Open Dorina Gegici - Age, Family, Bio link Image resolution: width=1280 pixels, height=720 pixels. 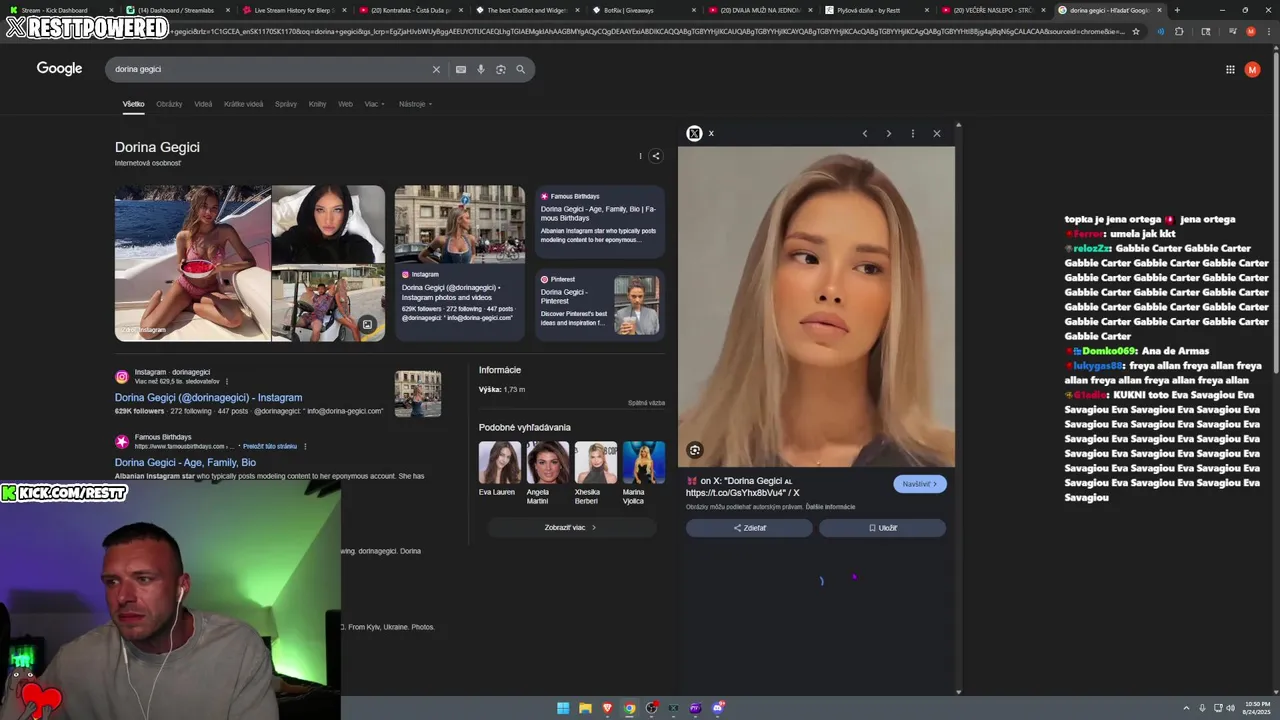tap(185, 463)
